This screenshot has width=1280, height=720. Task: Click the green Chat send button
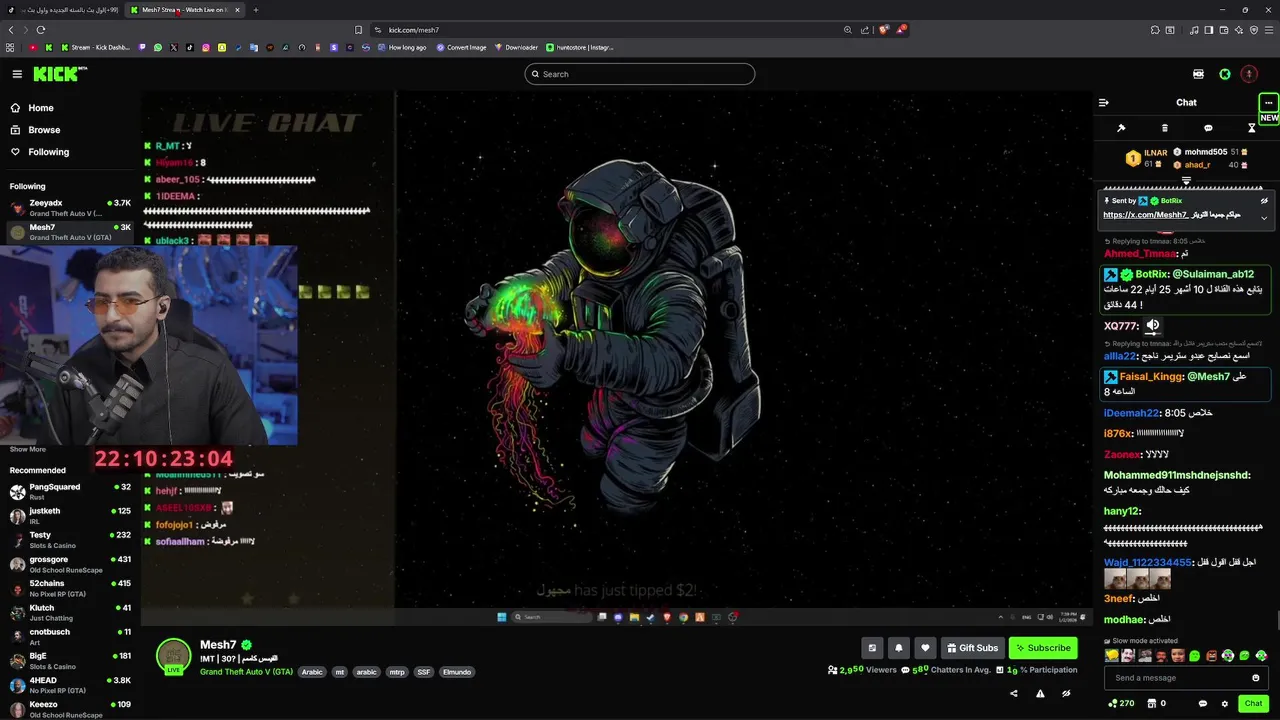pyautogui.click(x=1253, y=703)
